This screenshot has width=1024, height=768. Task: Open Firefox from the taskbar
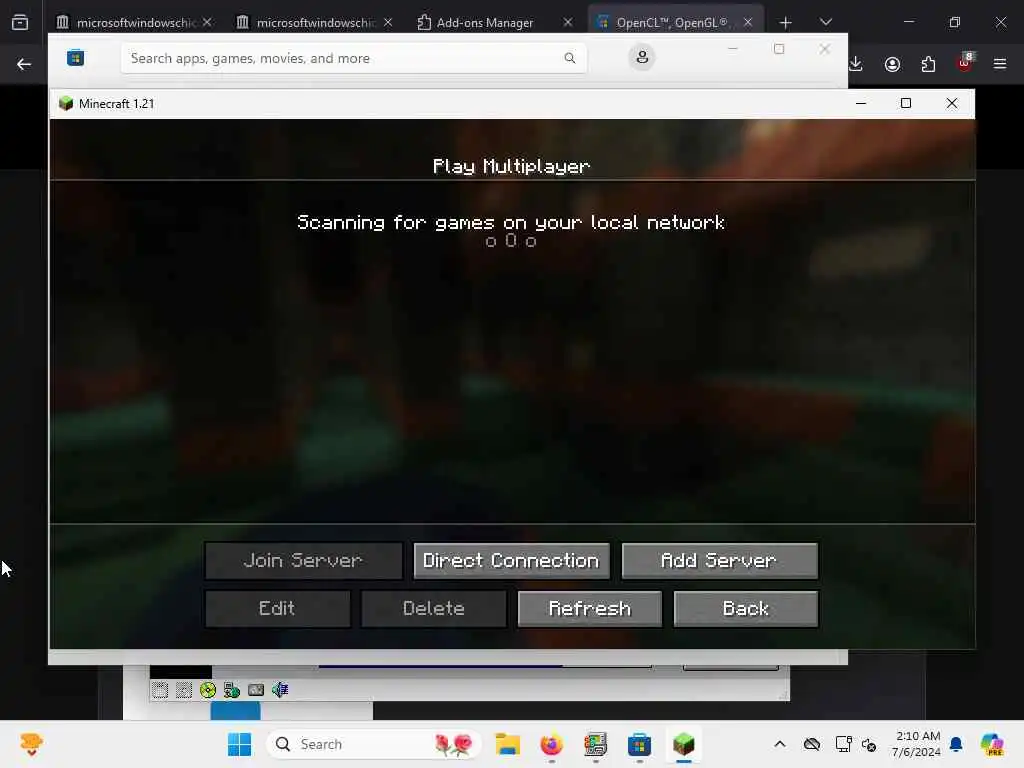coord(551,744)
